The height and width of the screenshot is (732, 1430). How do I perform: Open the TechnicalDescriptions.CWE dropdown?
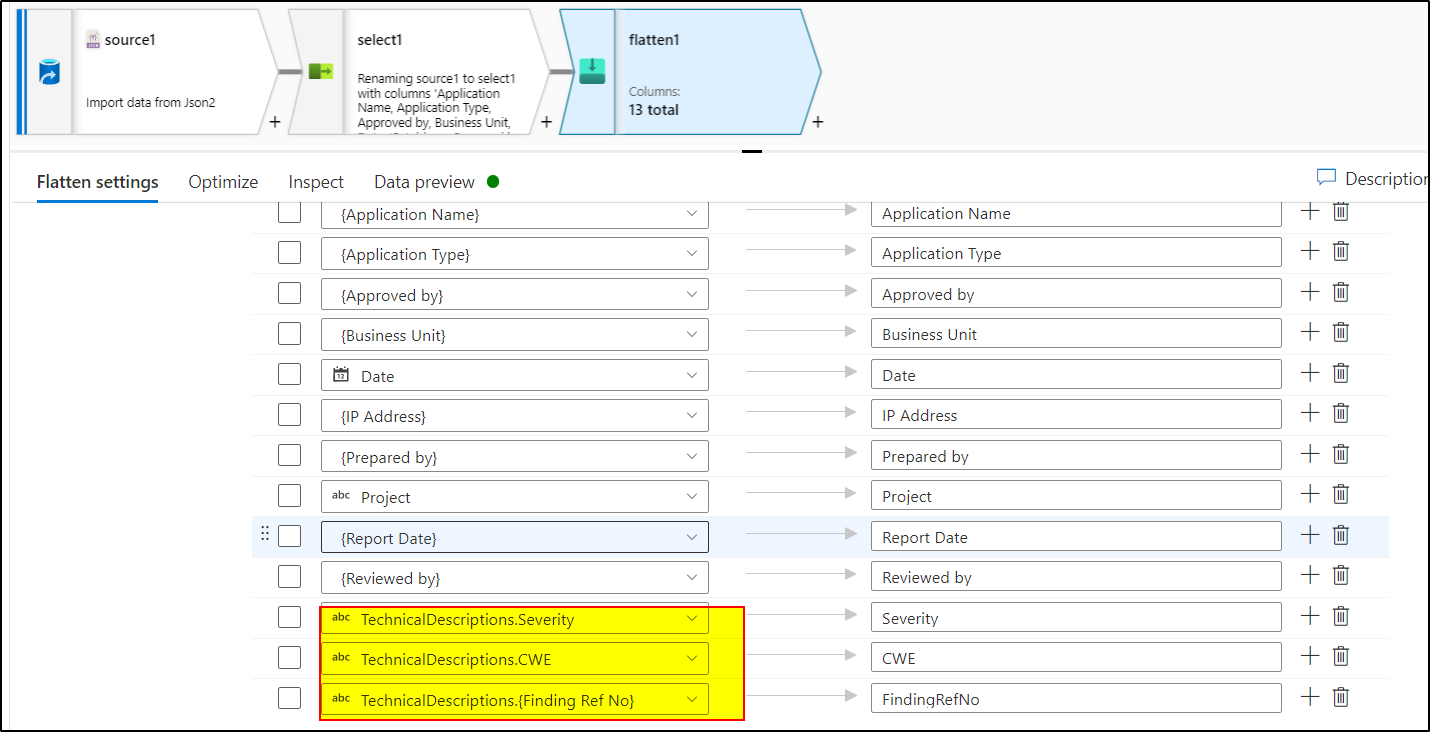click(x=692, y=658)
